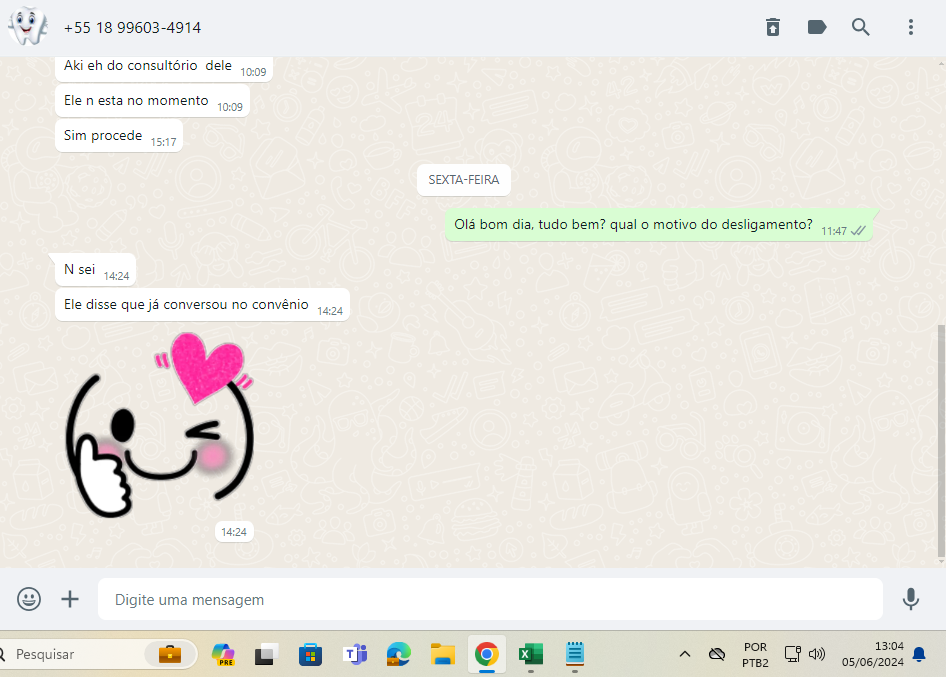Search messages with the magnifier icon
Screen dimensions: 946x677
[x=861, y=27]
